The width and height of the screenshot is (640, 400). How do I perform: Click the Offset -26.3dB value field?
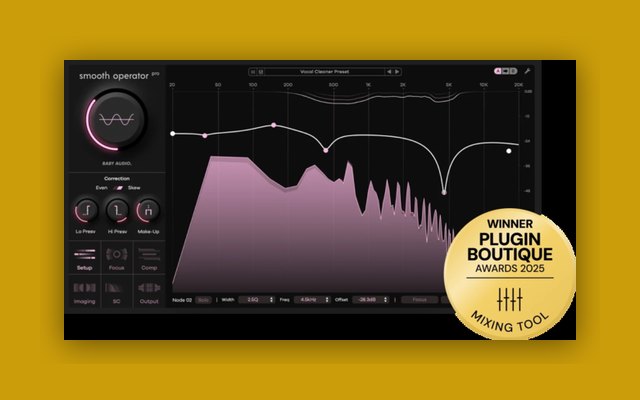(370, 300)
